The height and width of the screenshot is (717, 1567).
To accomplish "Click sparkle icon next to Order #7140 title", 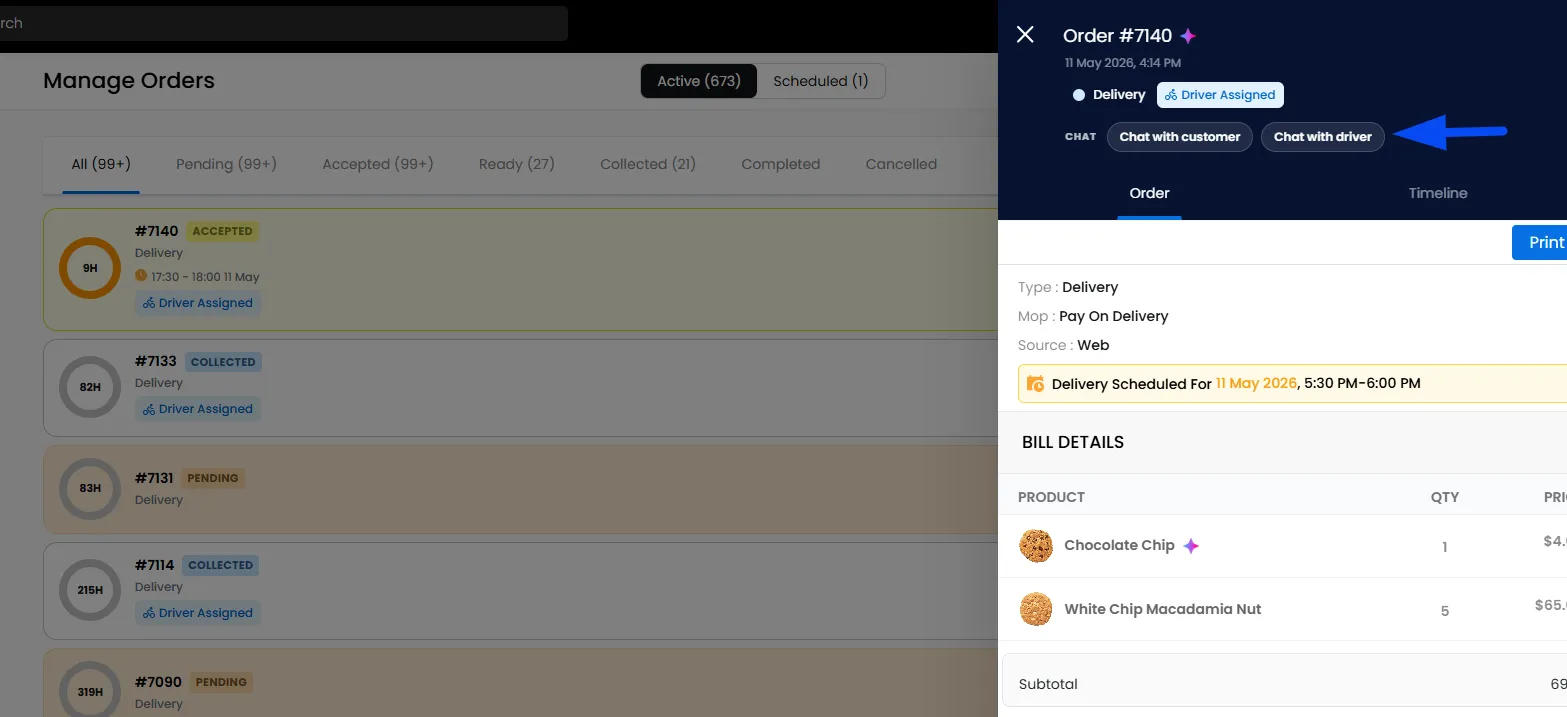I will click(1188, 36).
